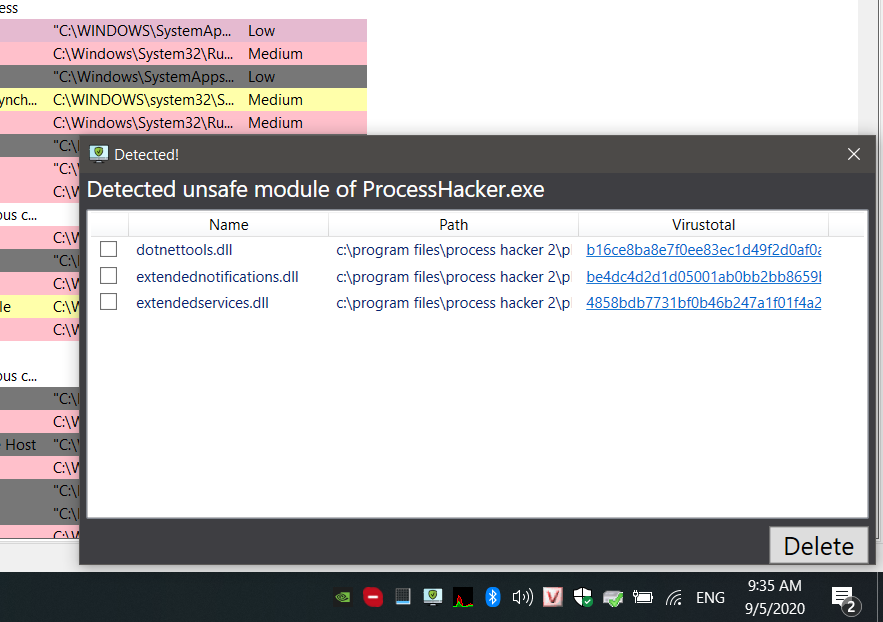Screen dimensions: 883x622
Task: Open the NVIDIA tray icon
Action: (342, 597)
